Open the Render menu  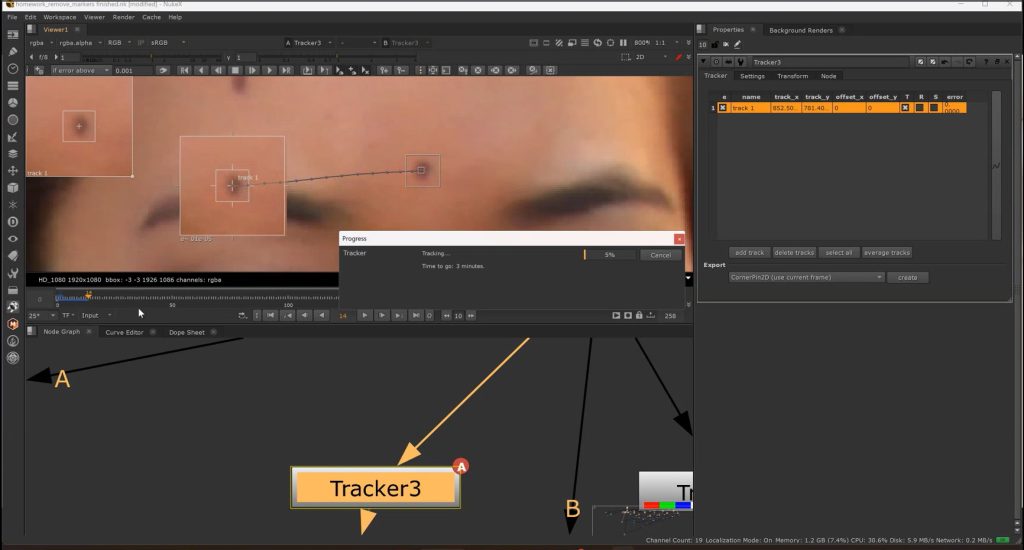pos(123,17)
